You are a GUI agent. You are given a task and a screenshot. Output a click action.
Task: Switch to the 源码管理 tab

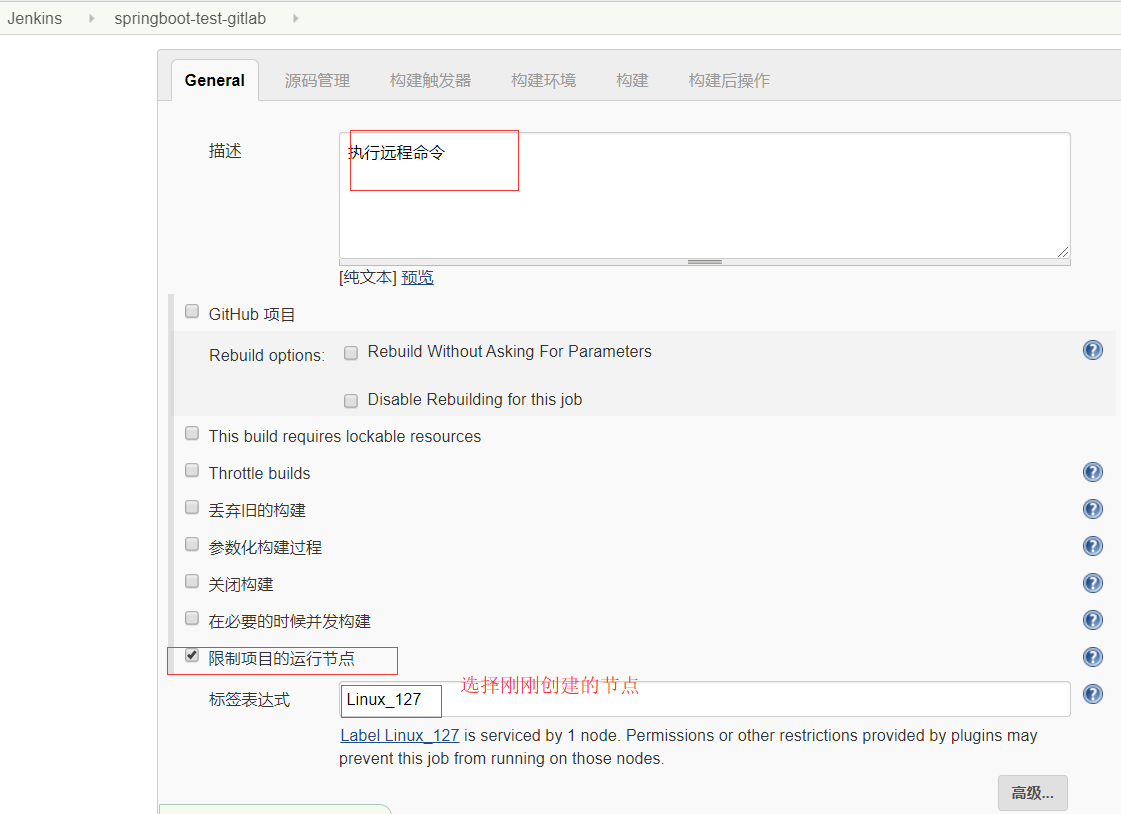click(x=317, y=80)
